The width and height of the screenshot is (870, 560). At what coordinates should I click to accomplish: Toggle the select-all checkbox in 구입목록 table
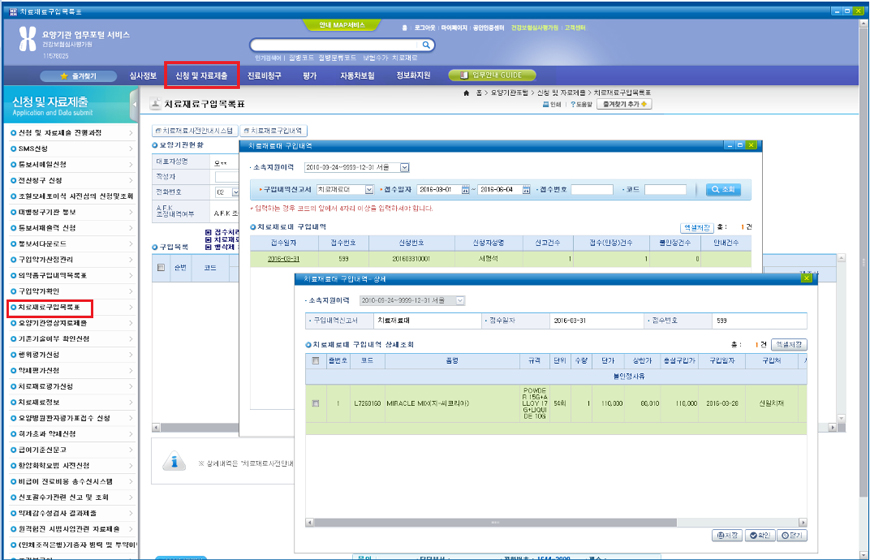(x=161, y=268)
